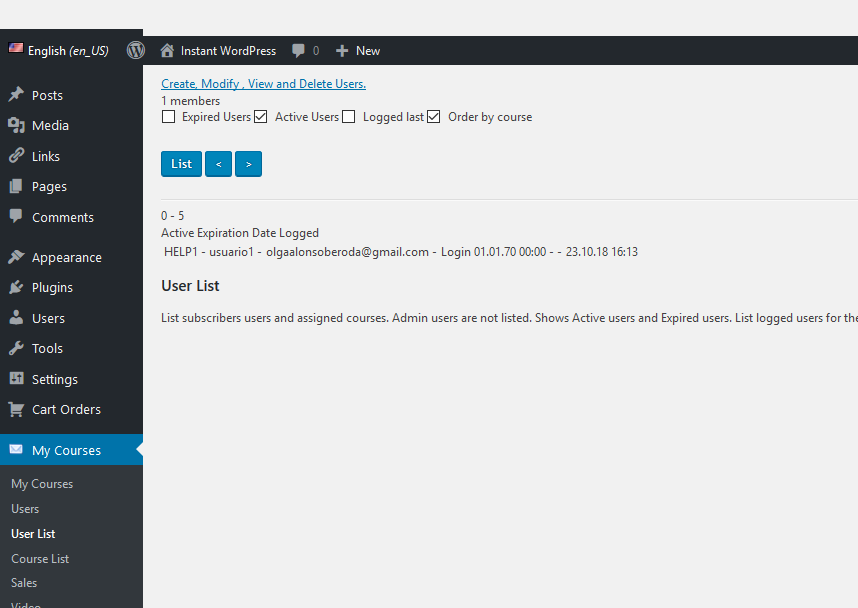Click the comment count 0 in admin bar
Viewport: 858px width, 608px height.
[x=316, y=51]
